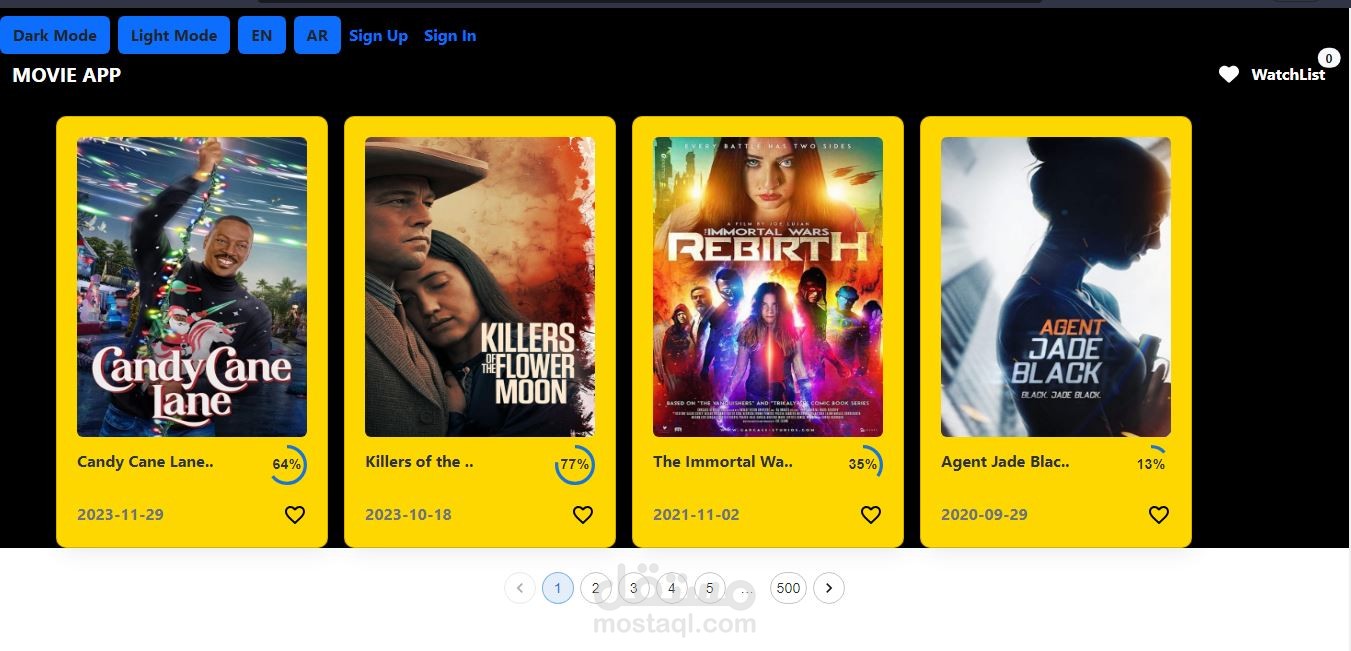Click the Sign In link
1351x651 pixels.
point(449,35)
